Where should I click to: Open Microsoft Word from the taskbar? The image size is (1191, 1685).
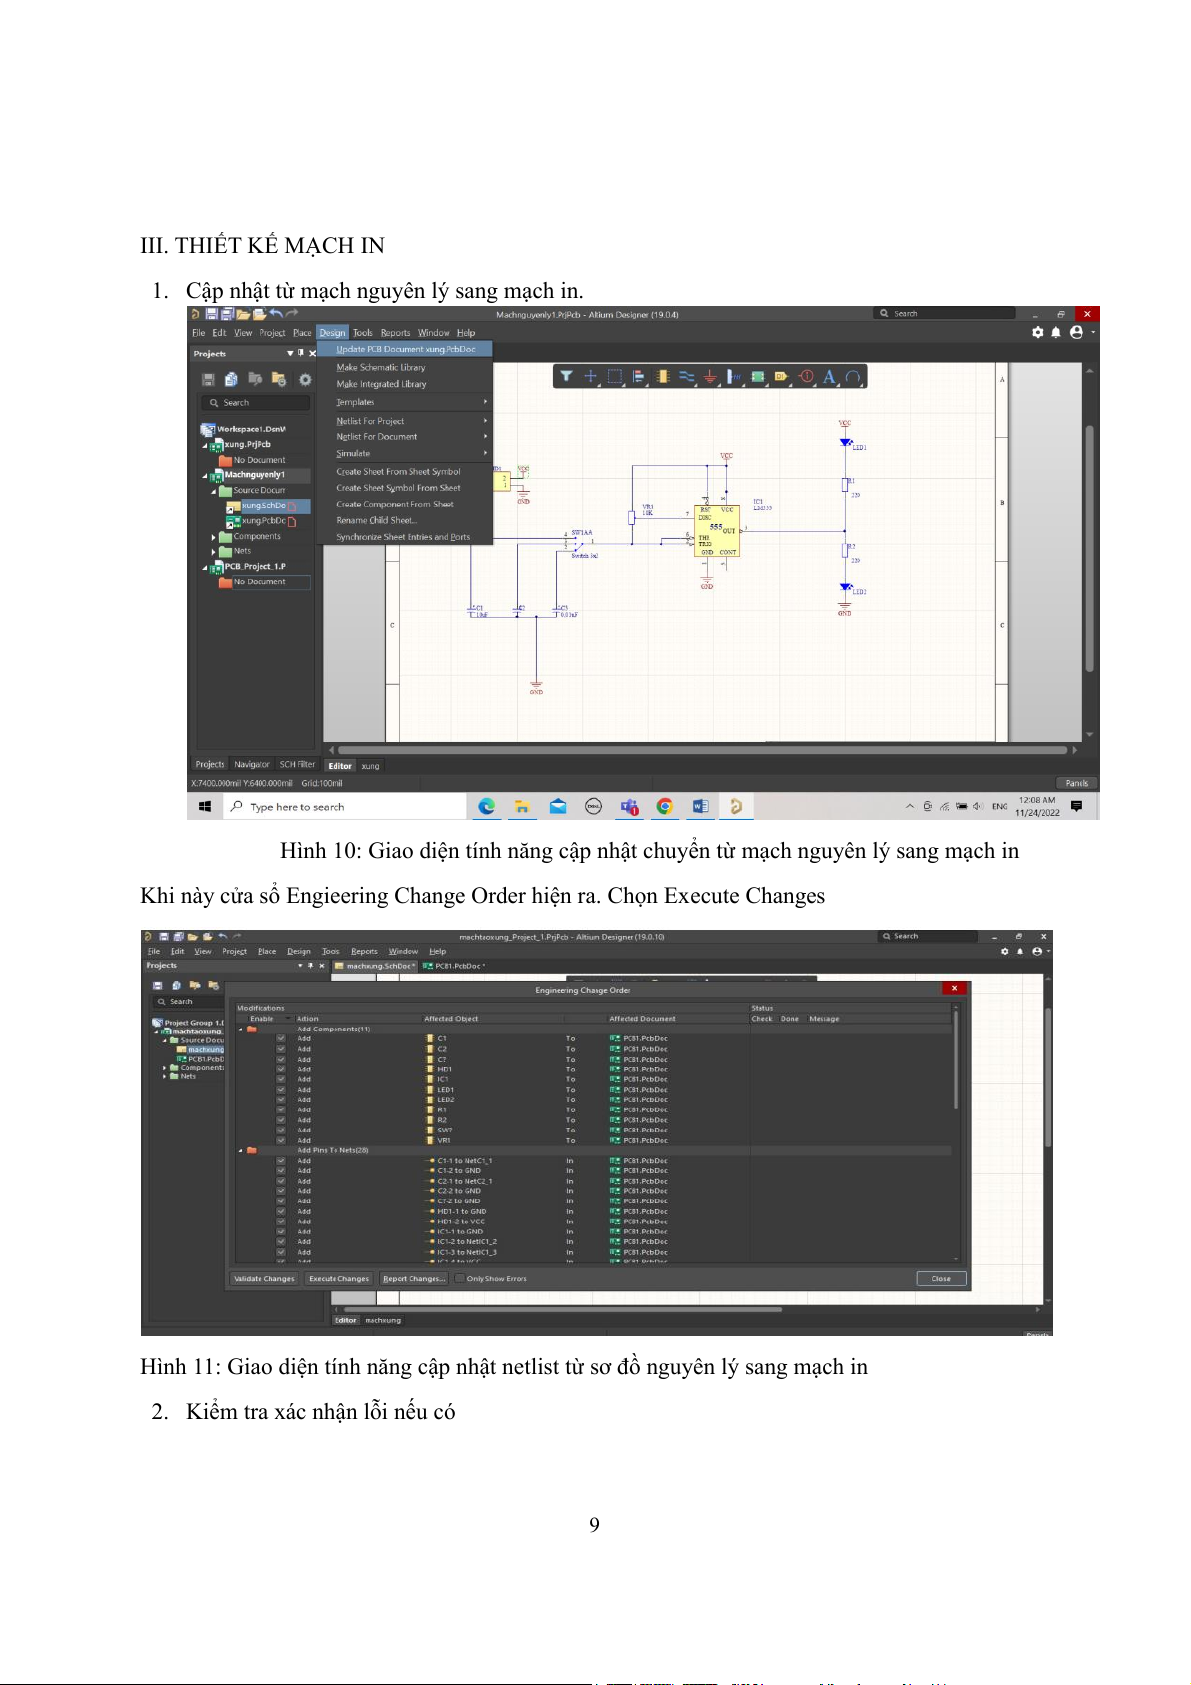click(700, 806)
